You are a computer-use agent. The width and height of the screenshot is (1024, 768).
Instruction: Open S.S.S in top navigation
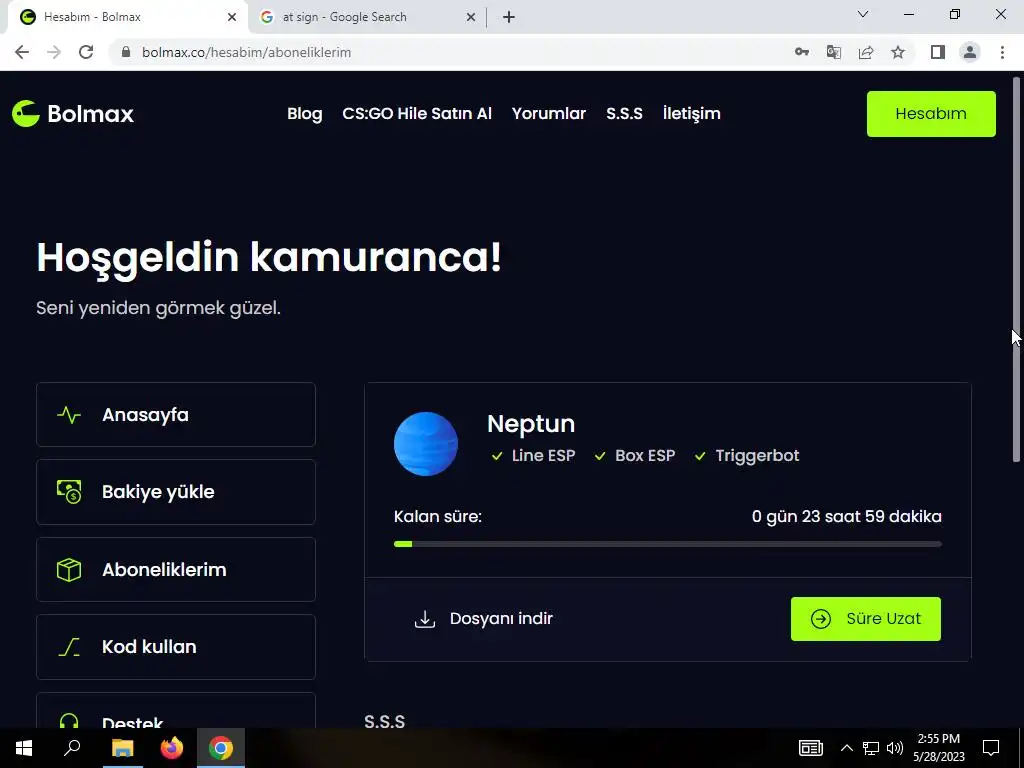coord(624,114)
